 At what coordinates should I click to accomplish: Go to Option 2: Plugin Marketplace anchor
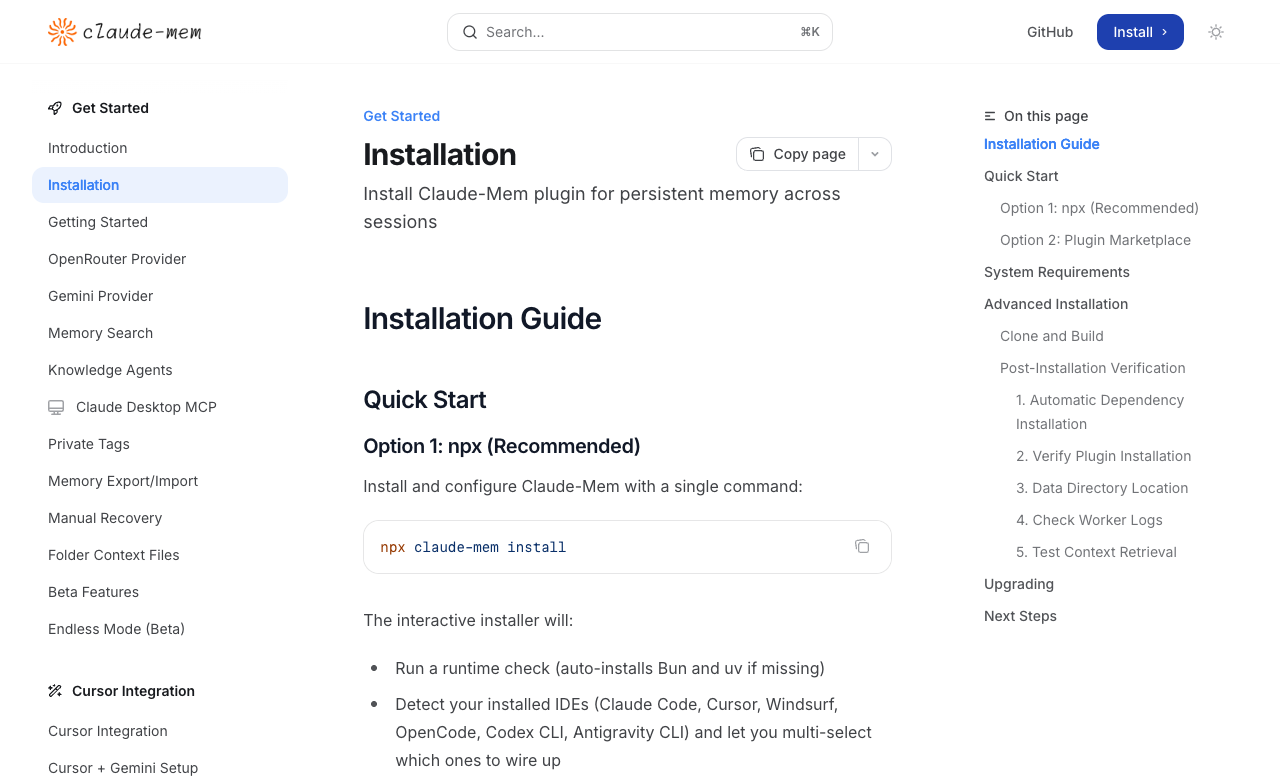point(1095,240)
